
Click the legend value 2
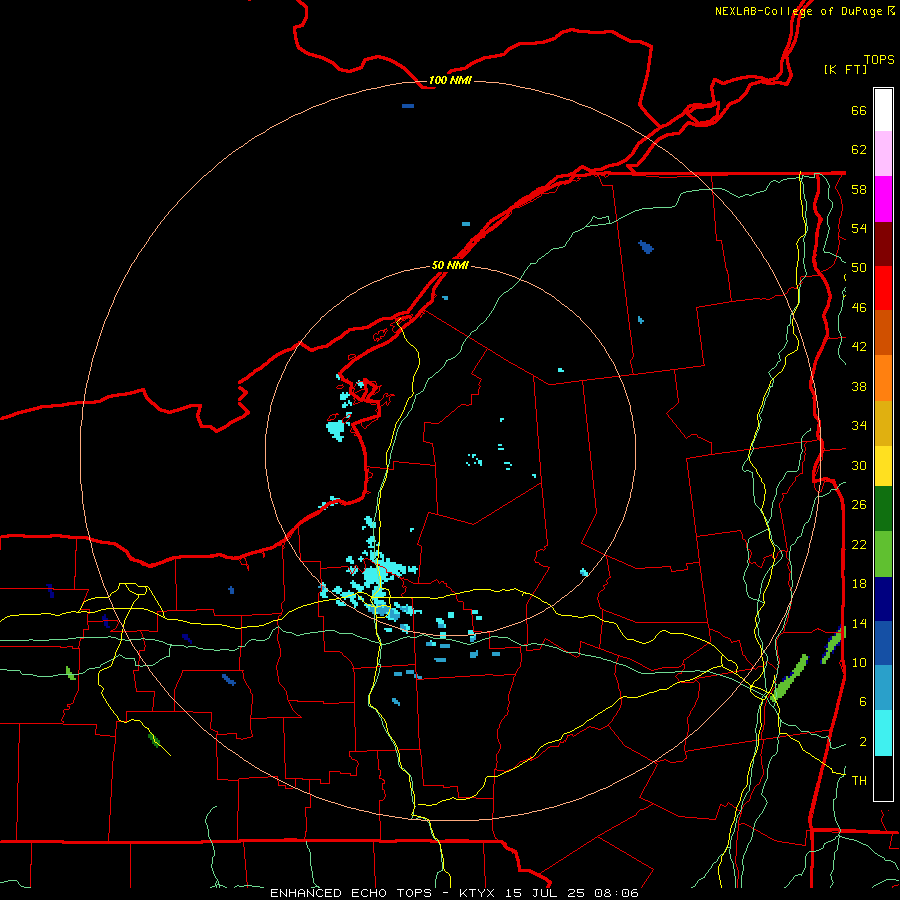click(x=863, y=741)
